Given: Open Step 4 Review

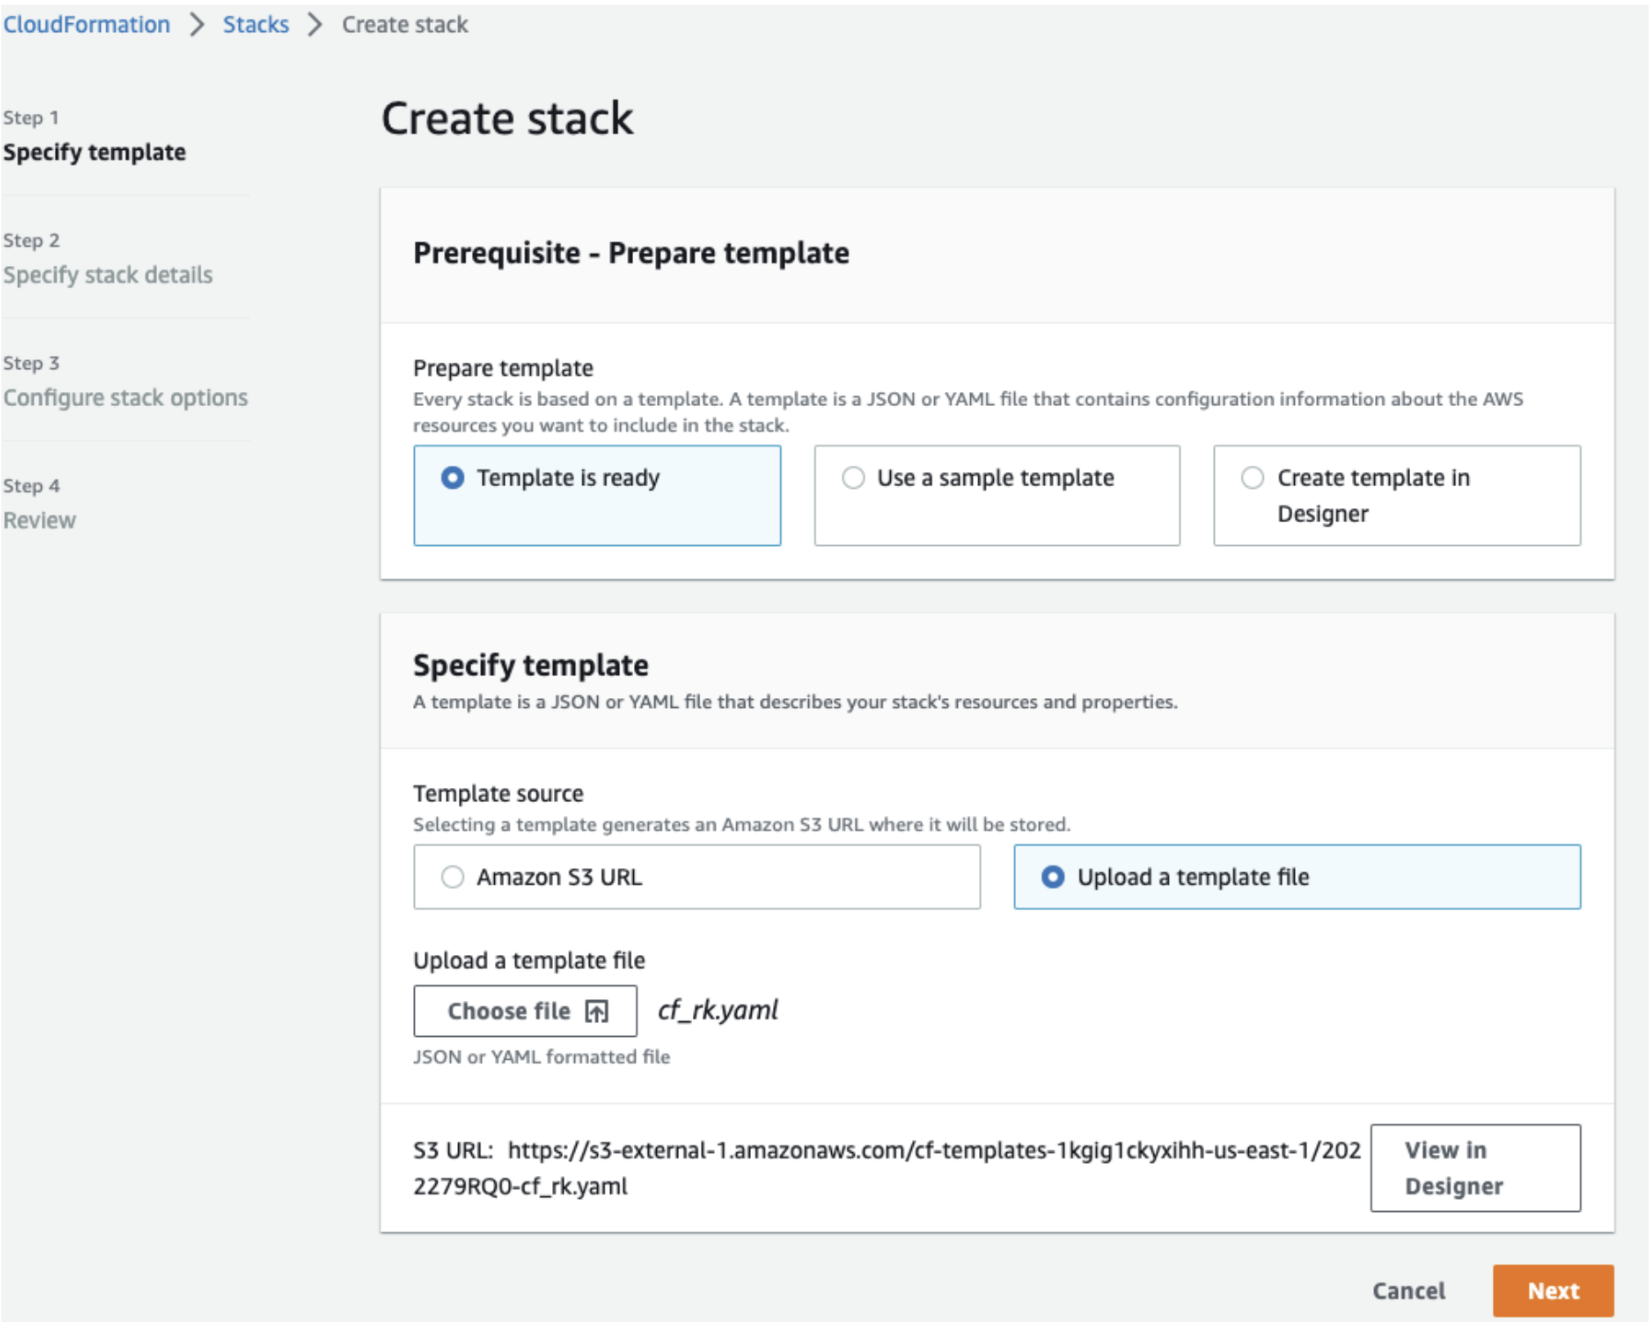Looking at the screenshot, I should click(40, 519).
